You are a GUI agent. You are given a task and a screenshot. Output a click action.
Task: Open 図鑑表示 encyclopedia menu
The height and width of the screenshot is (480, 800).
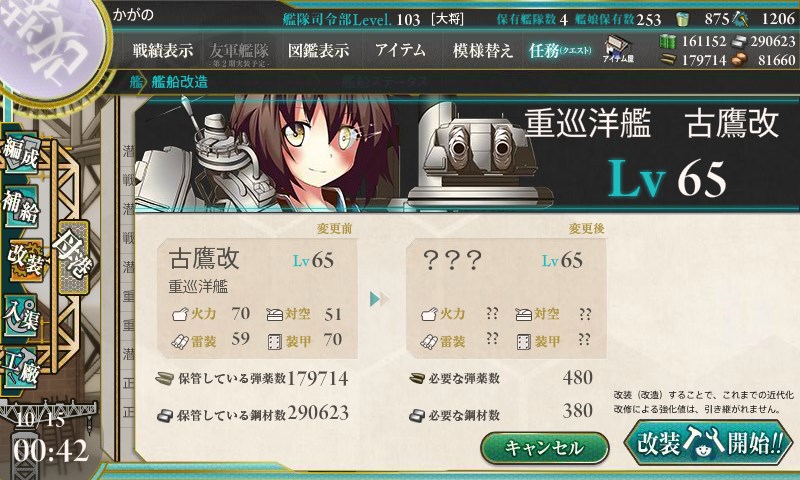(x=318, y=50)
